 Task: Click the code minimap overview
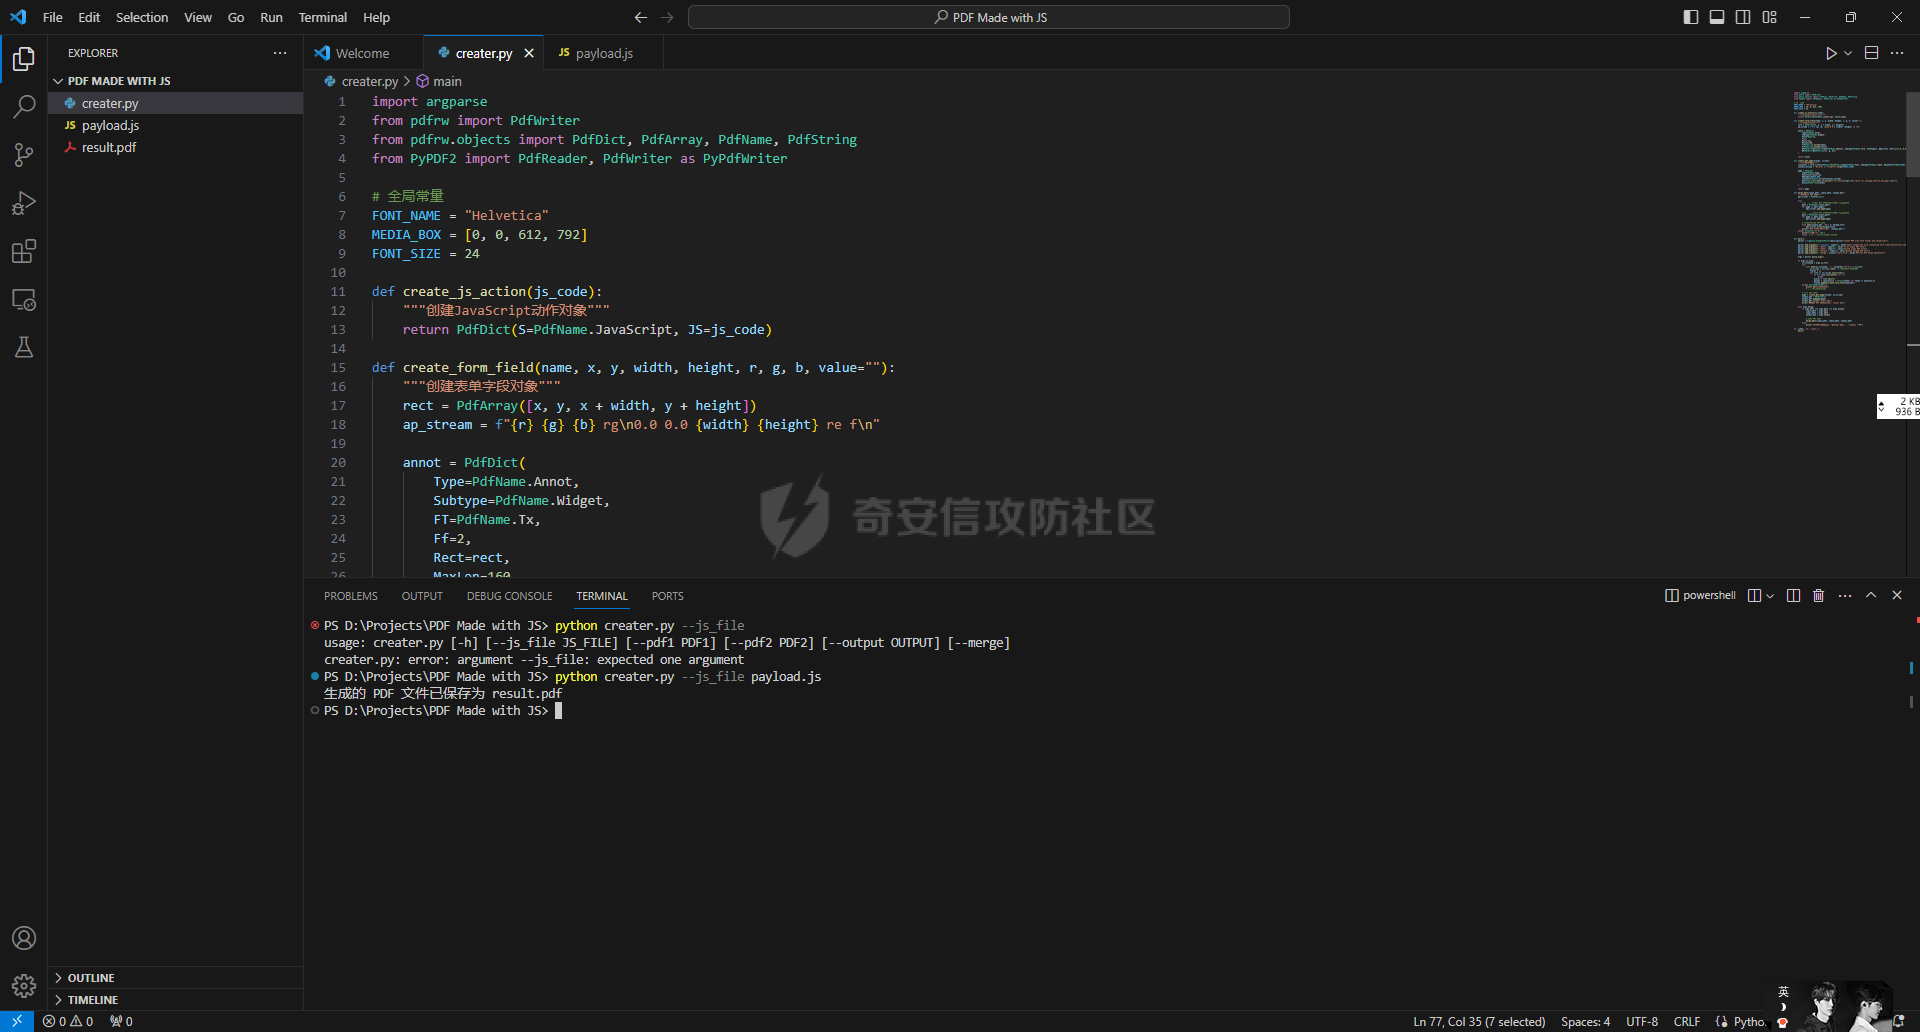[1848, 210]
